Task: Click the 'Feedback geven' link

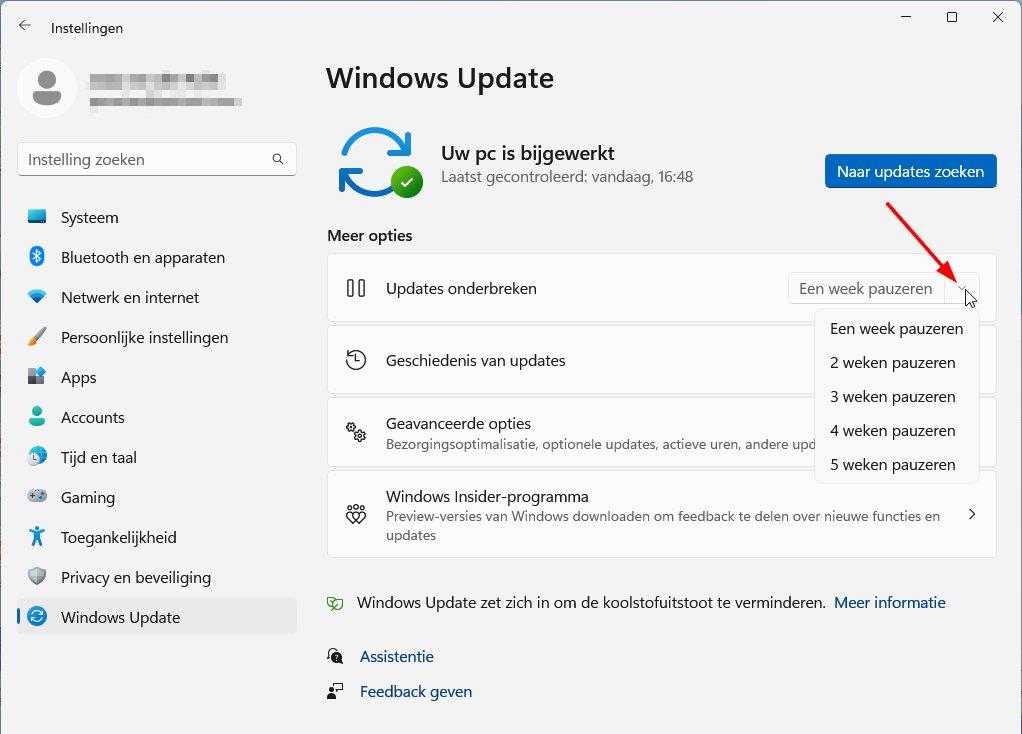Action: (415, 692)
